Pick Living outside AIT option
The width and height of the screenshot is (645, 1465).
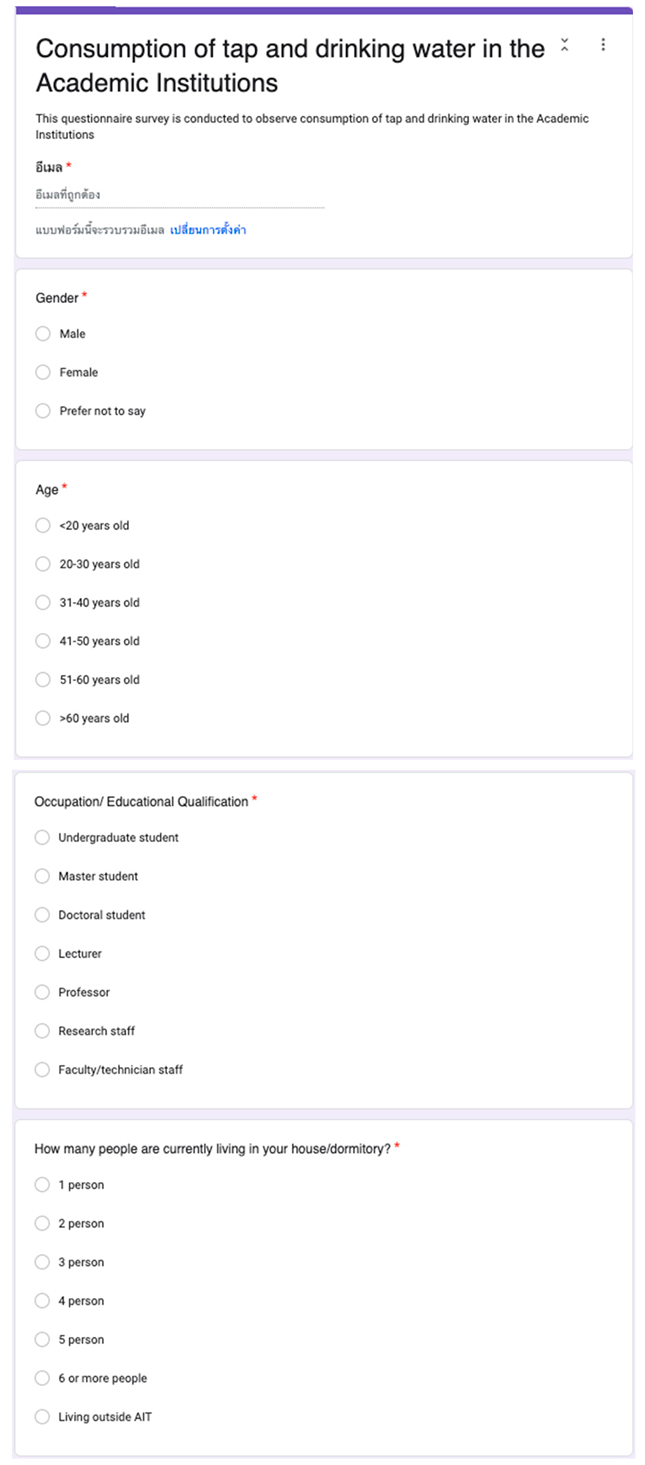click(x=42, y=1417)
